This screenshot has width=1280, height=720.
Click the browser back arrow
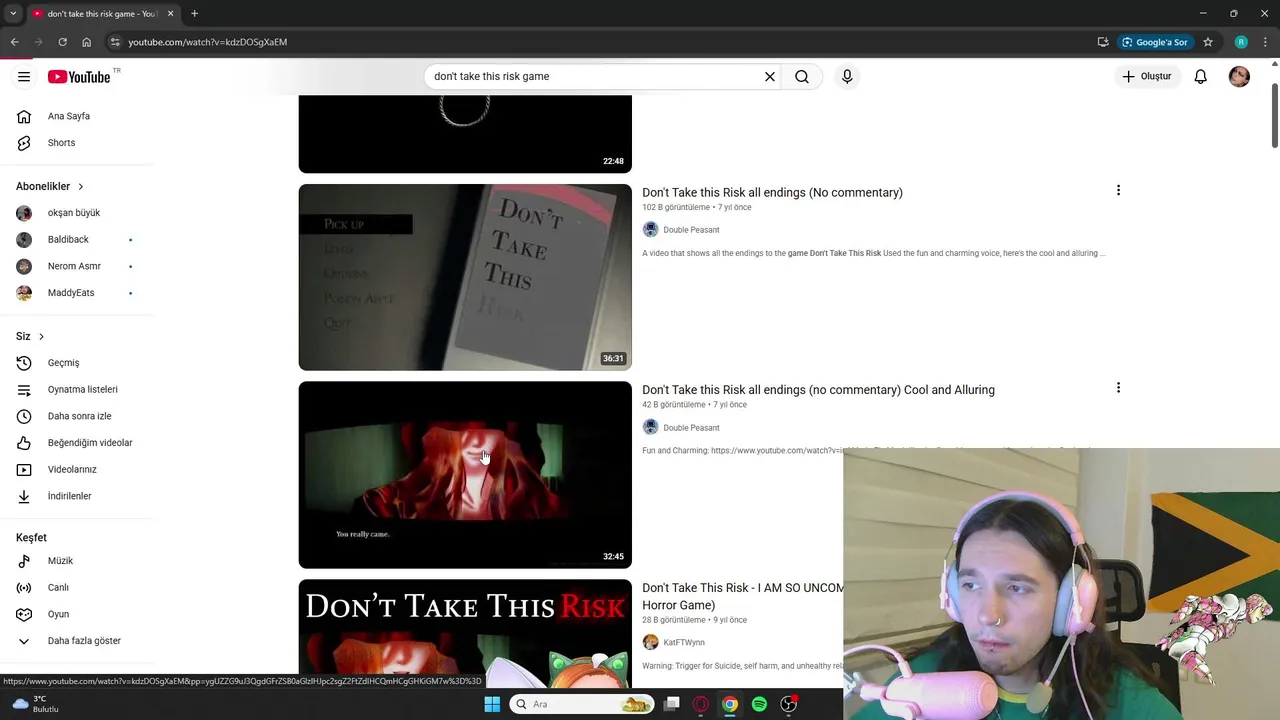coord(14,42)
